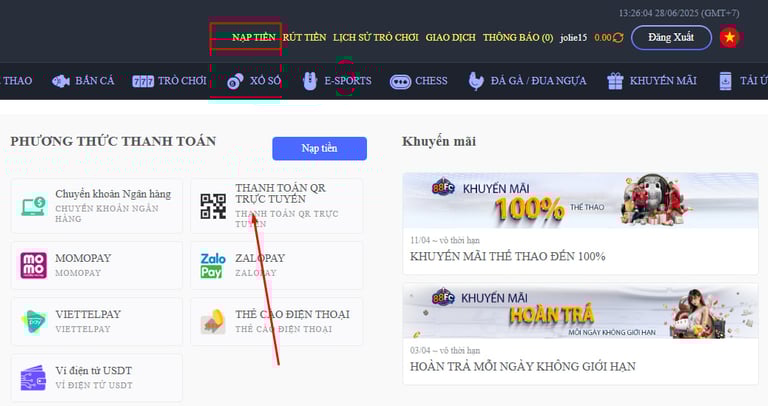The width and height of the screenshot is (768, 406).
Task: Choose the USDT e-wallet icon
Action: tap(33, 378)
